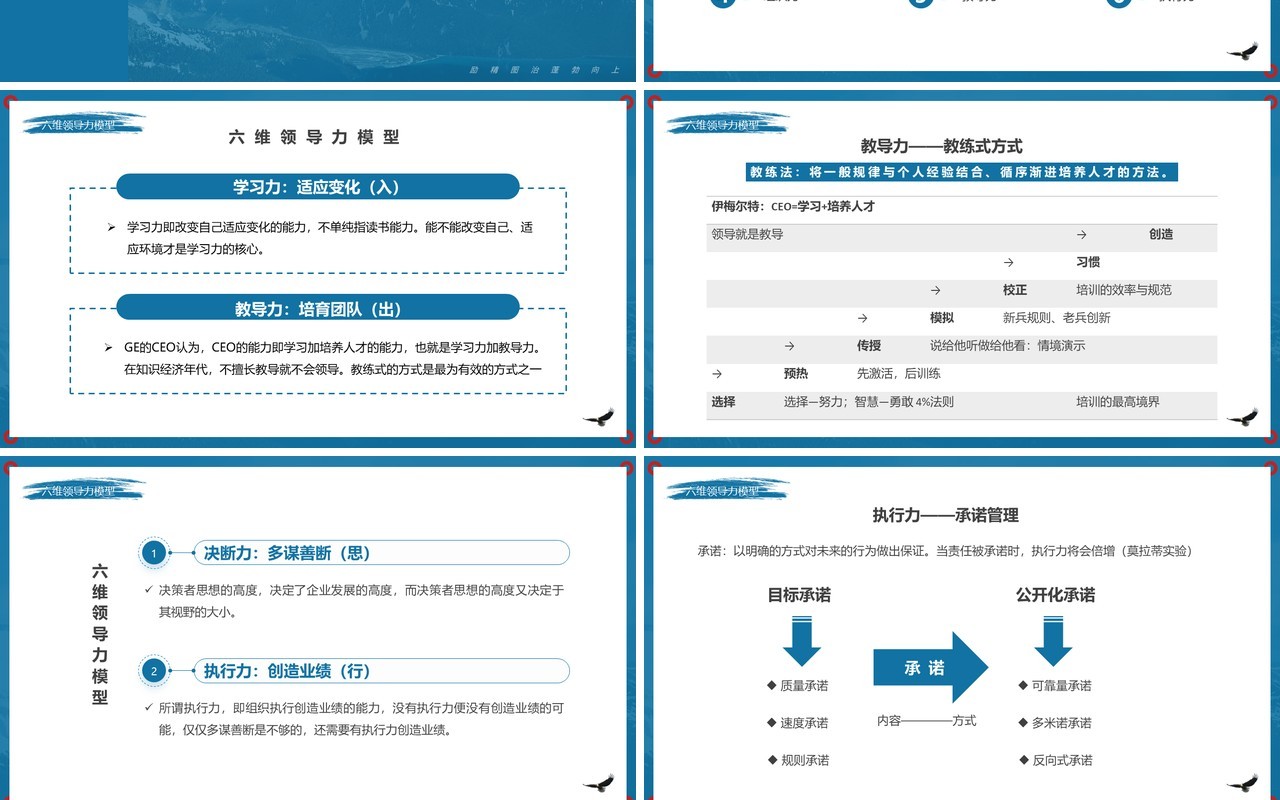Click the 内容————方式 label under the arrow

click(x=927, y=721)
